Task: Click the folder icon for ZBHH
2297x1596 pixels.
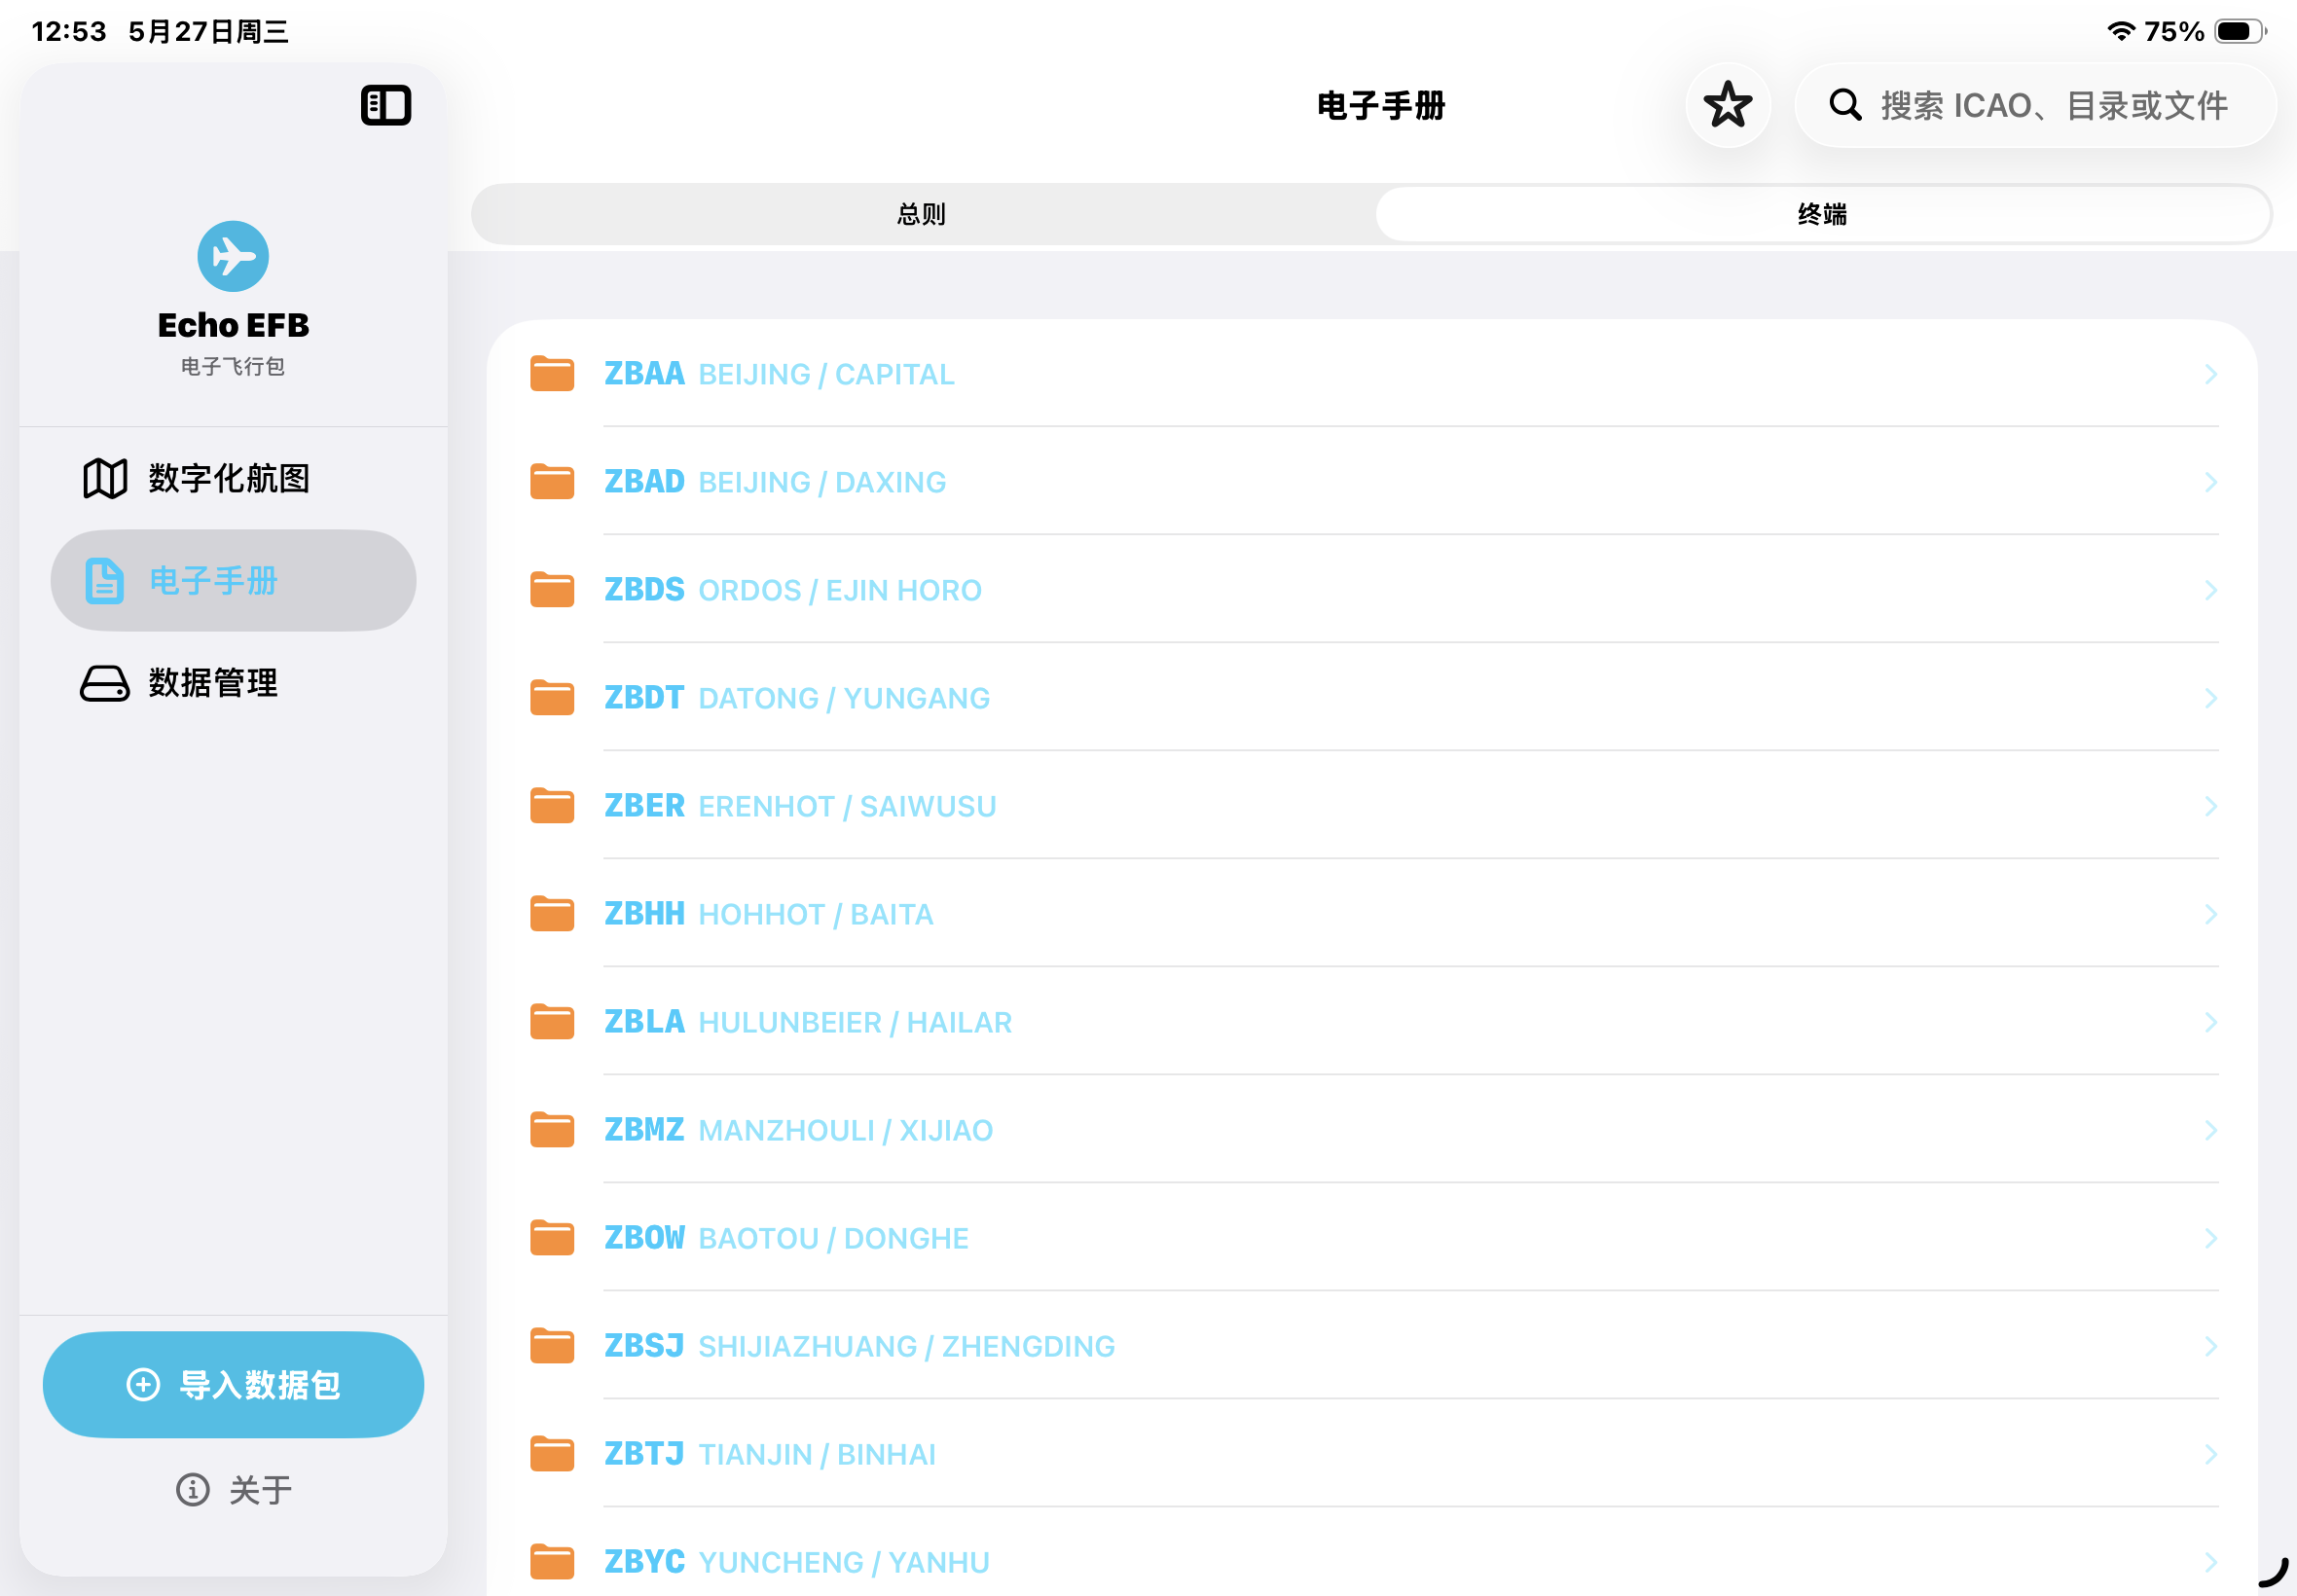Action: tap(552, 913)
